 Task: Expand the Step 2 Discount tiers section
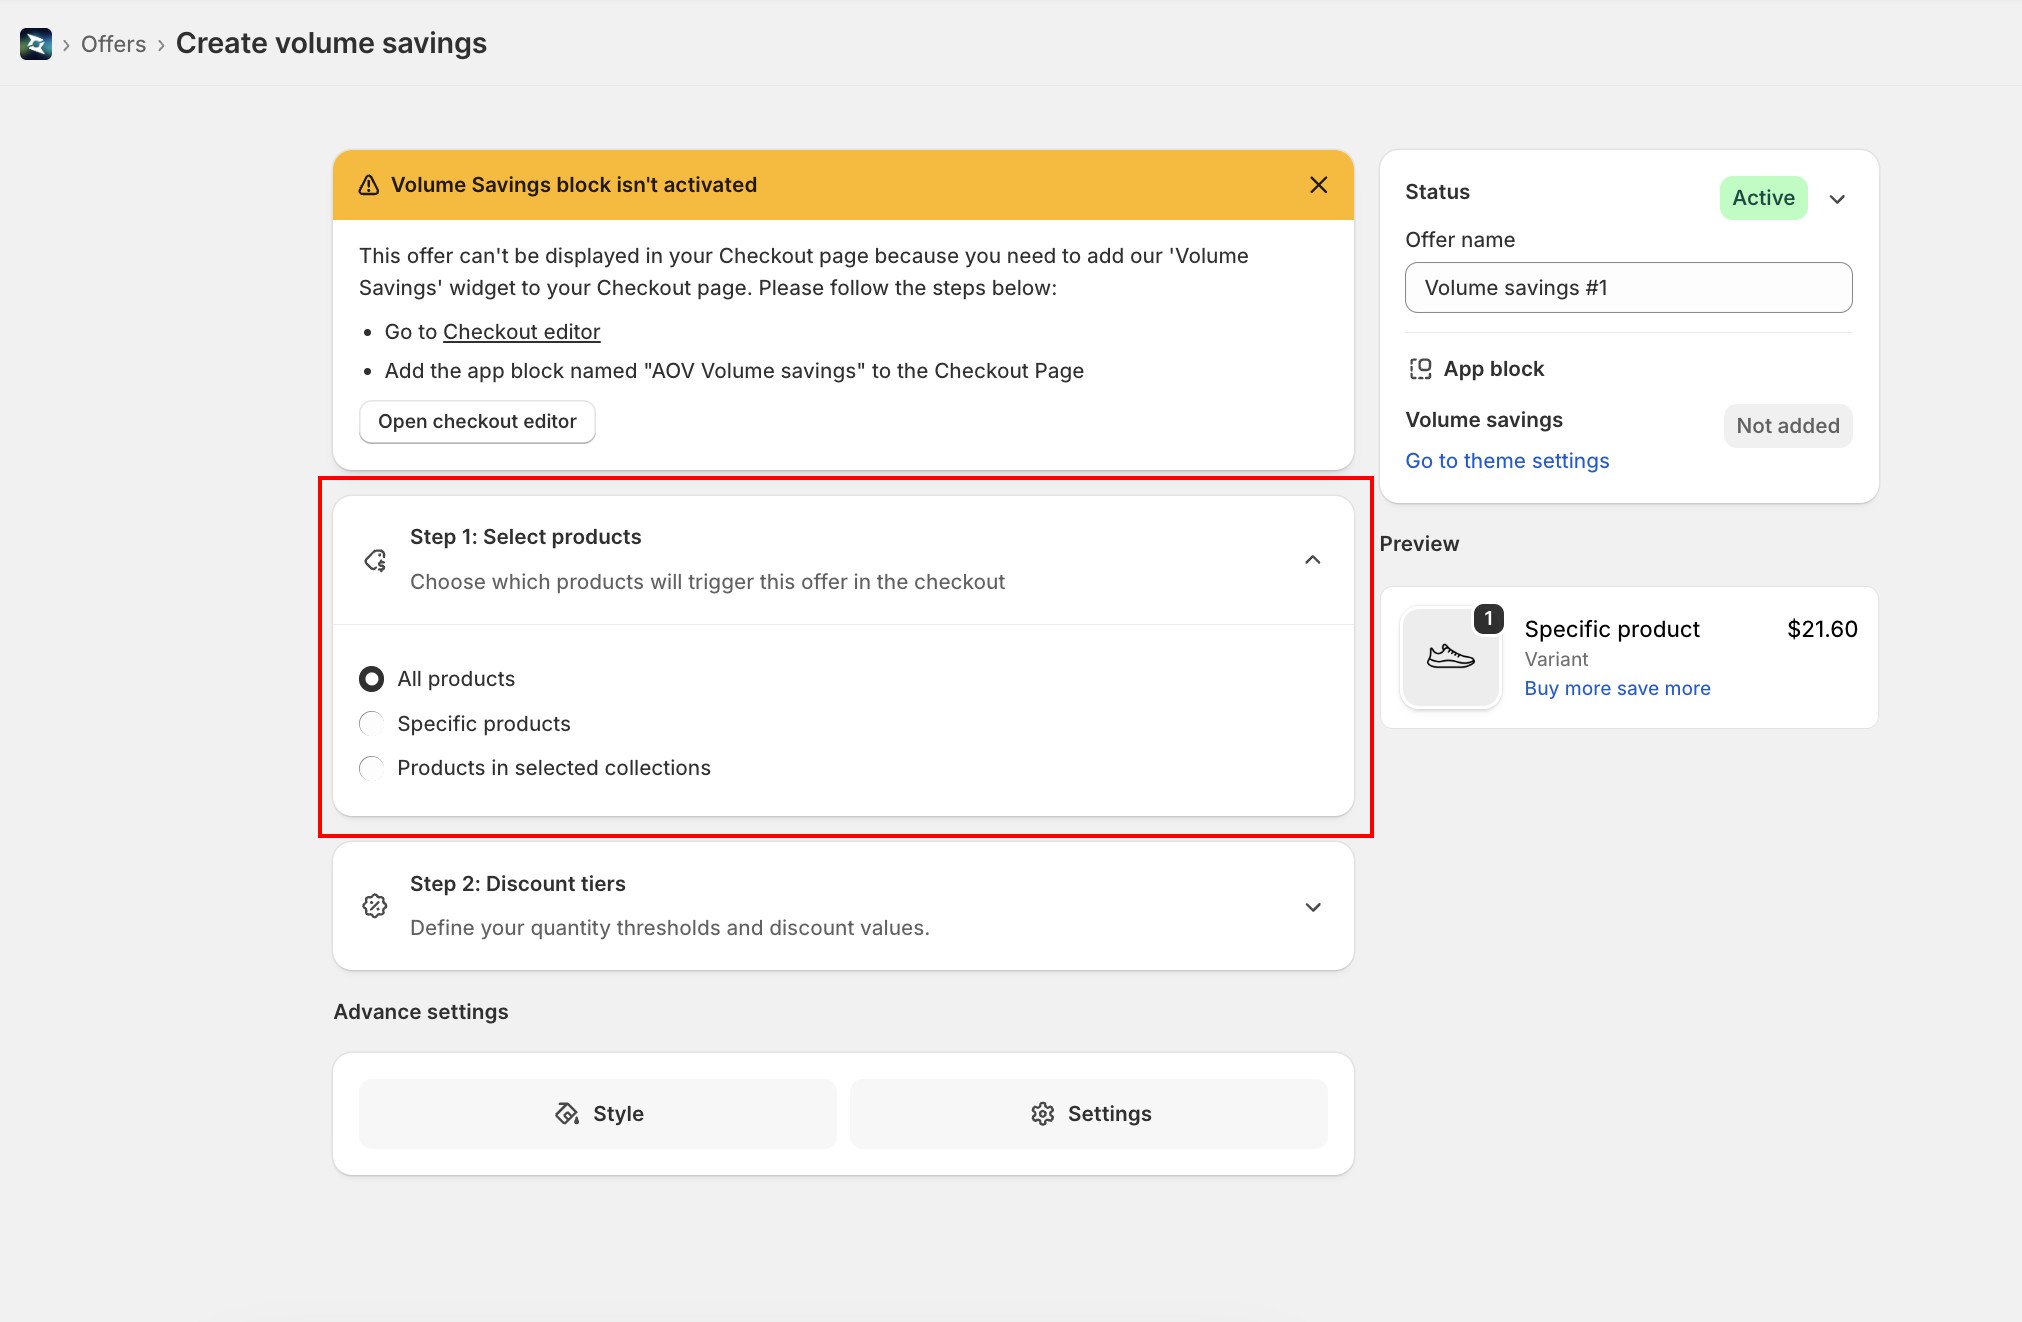point(1313,907)
